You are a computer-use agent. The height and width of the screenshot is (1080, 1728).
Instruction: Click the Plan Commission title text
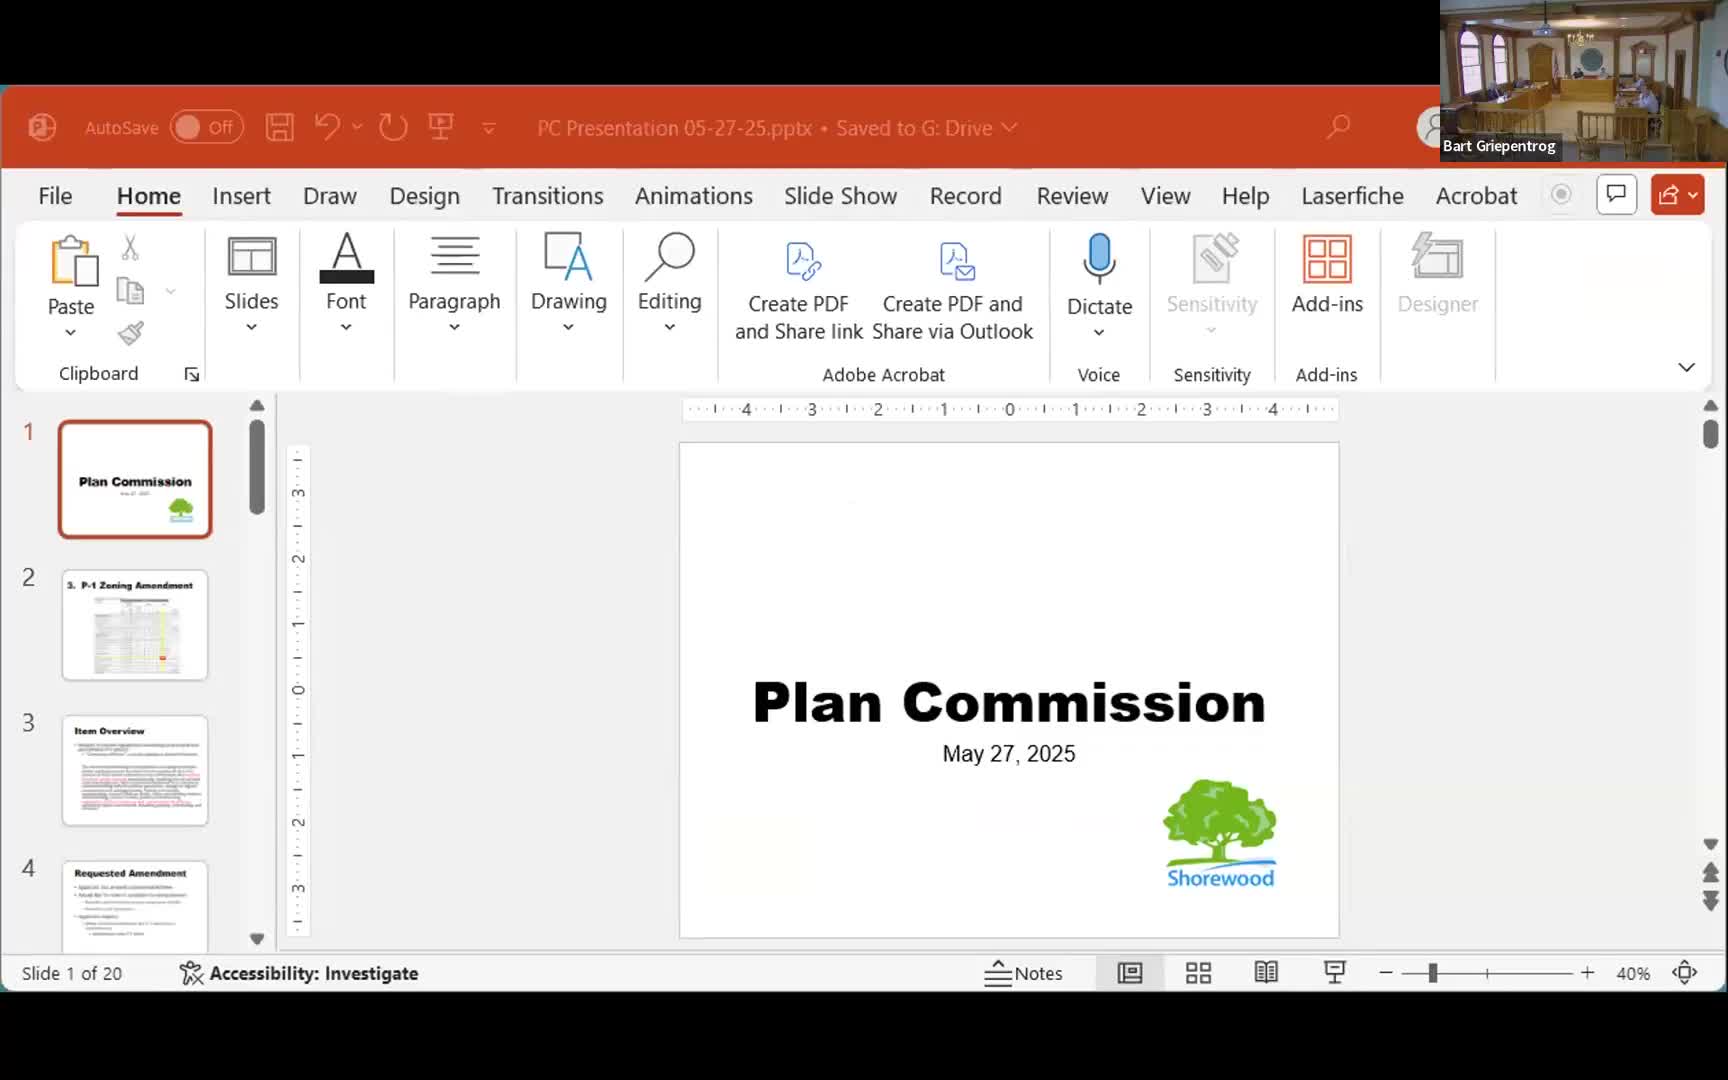tap(1009, 702)
